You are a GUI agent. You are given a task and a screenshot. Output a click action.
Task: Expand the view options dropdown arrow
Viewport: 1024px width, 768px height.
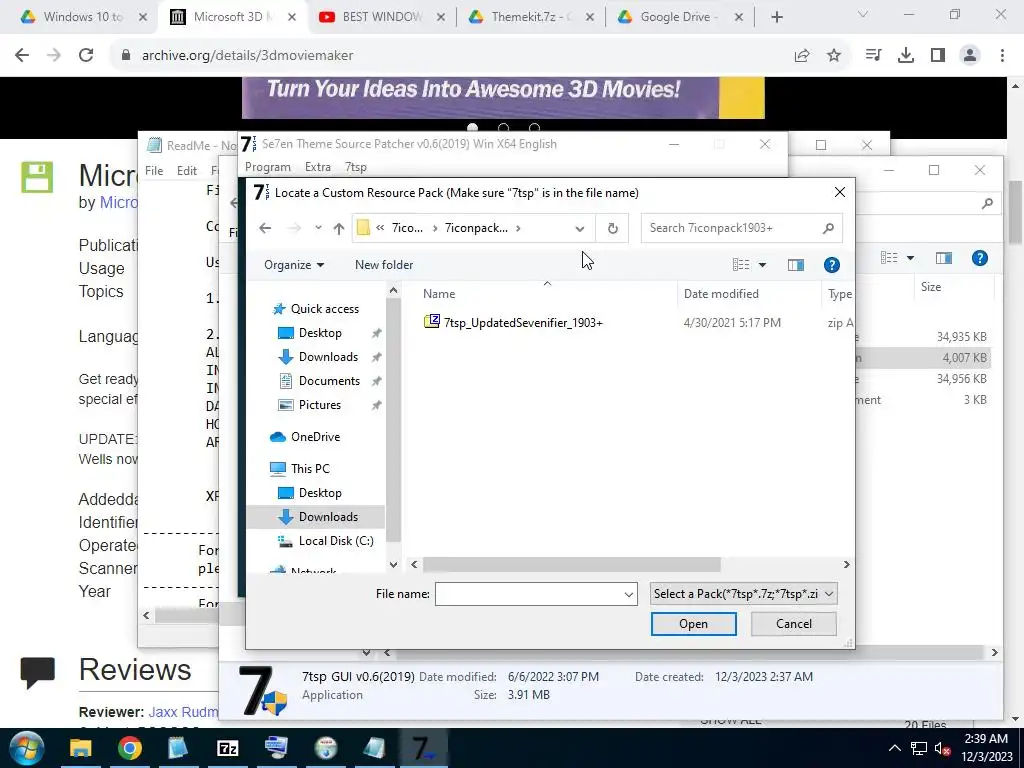(761, 264)
